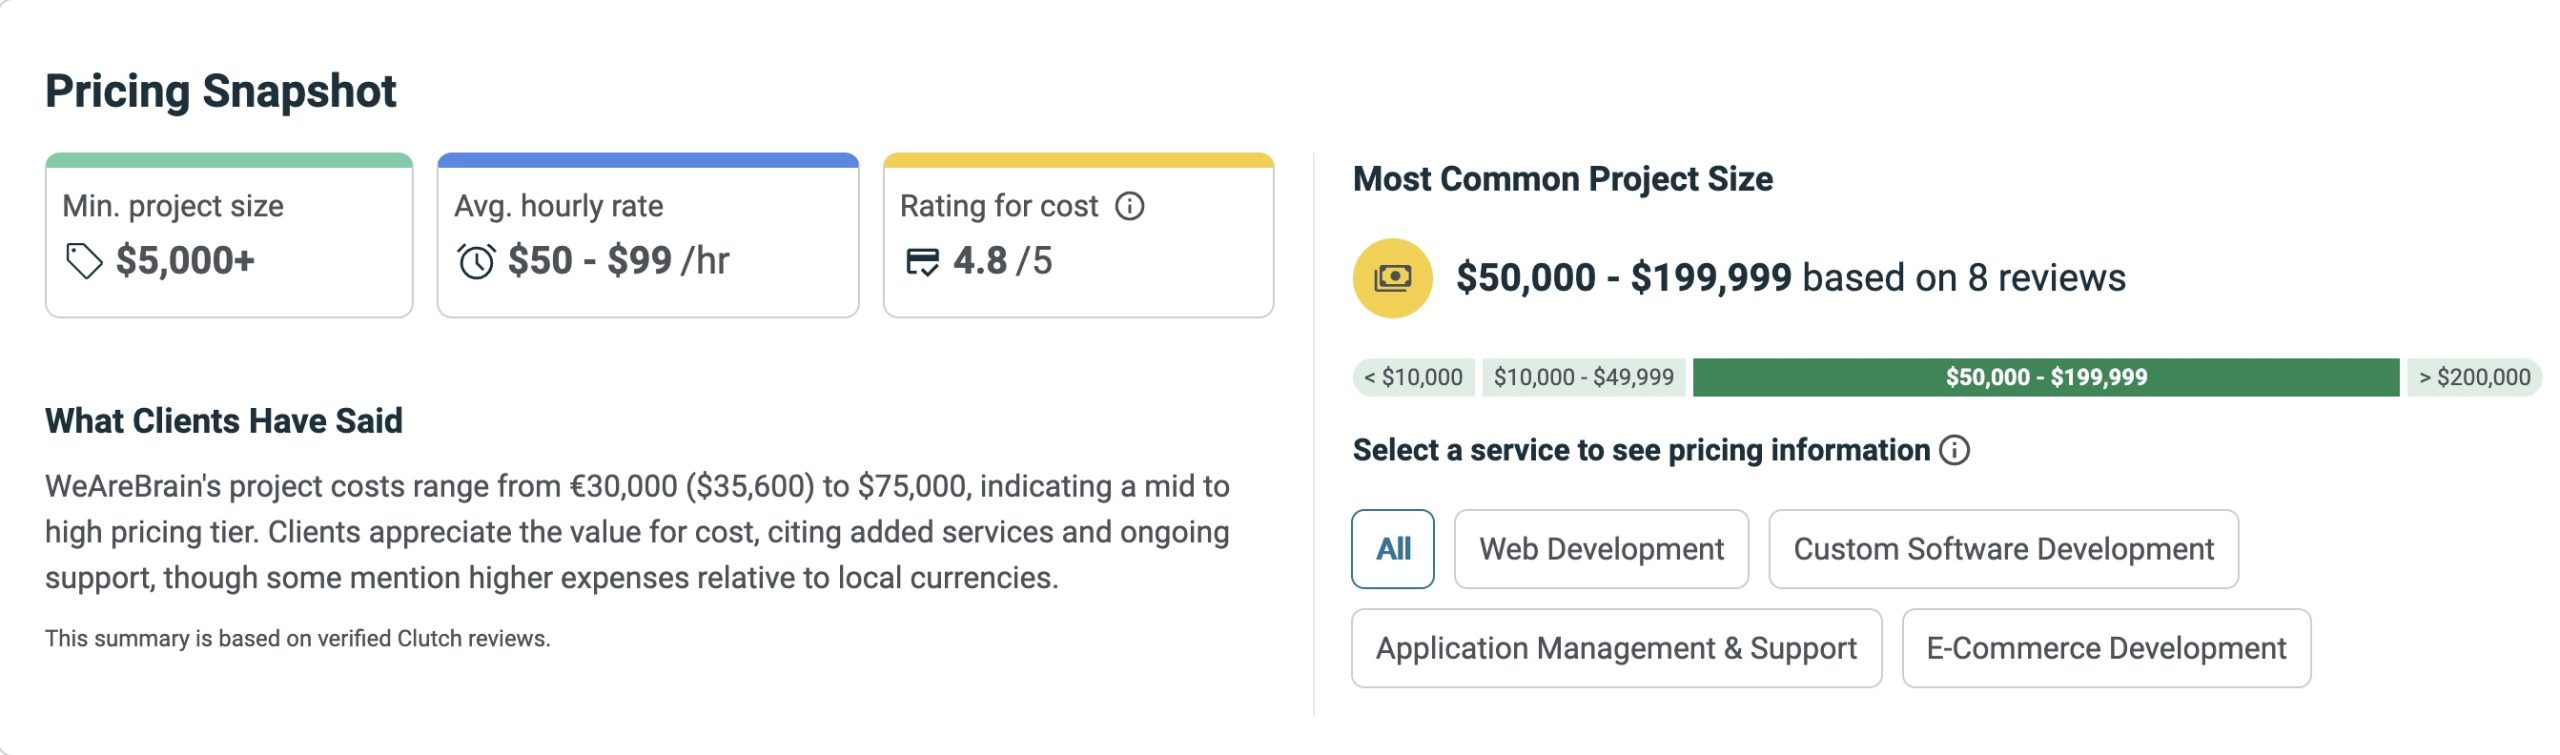Click the Rating for cost label
The image size is (2560, 755).
tap(999, 206)
